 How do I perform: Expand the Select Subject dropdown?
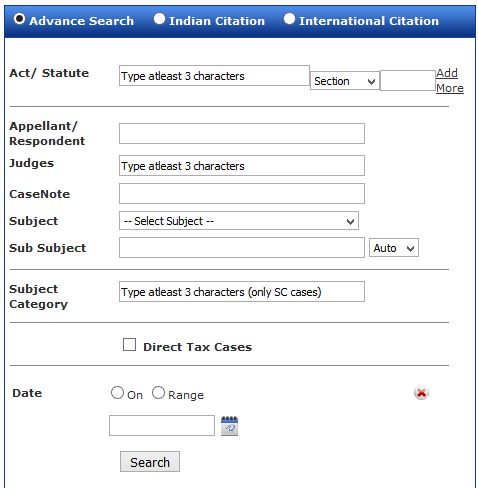tap(239, 221)
